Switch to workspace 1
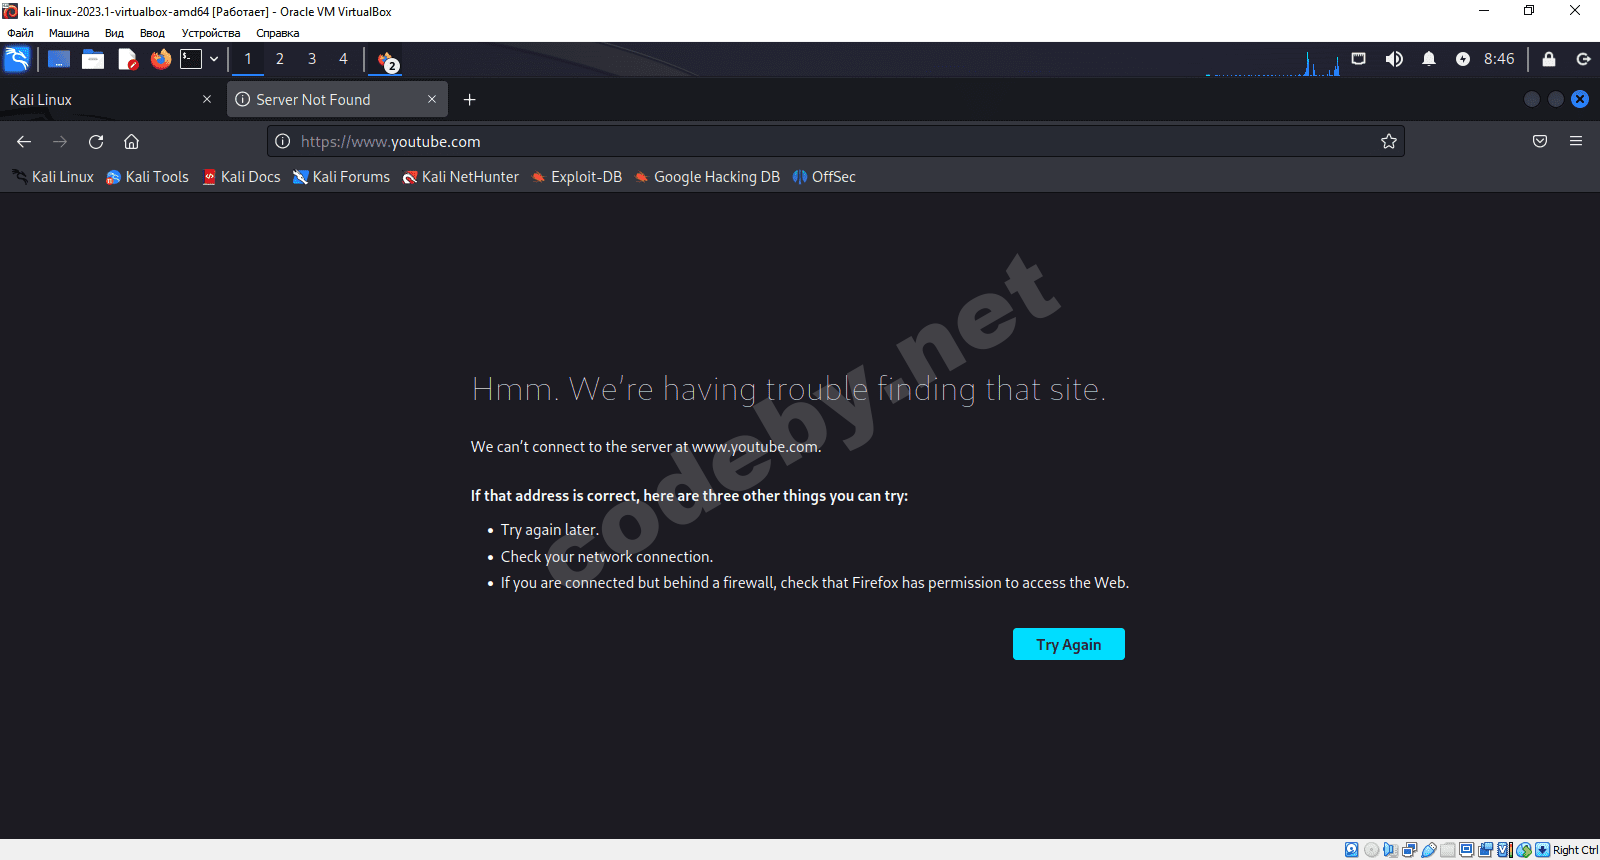The image size is (1600, 860). coord(248,59)
